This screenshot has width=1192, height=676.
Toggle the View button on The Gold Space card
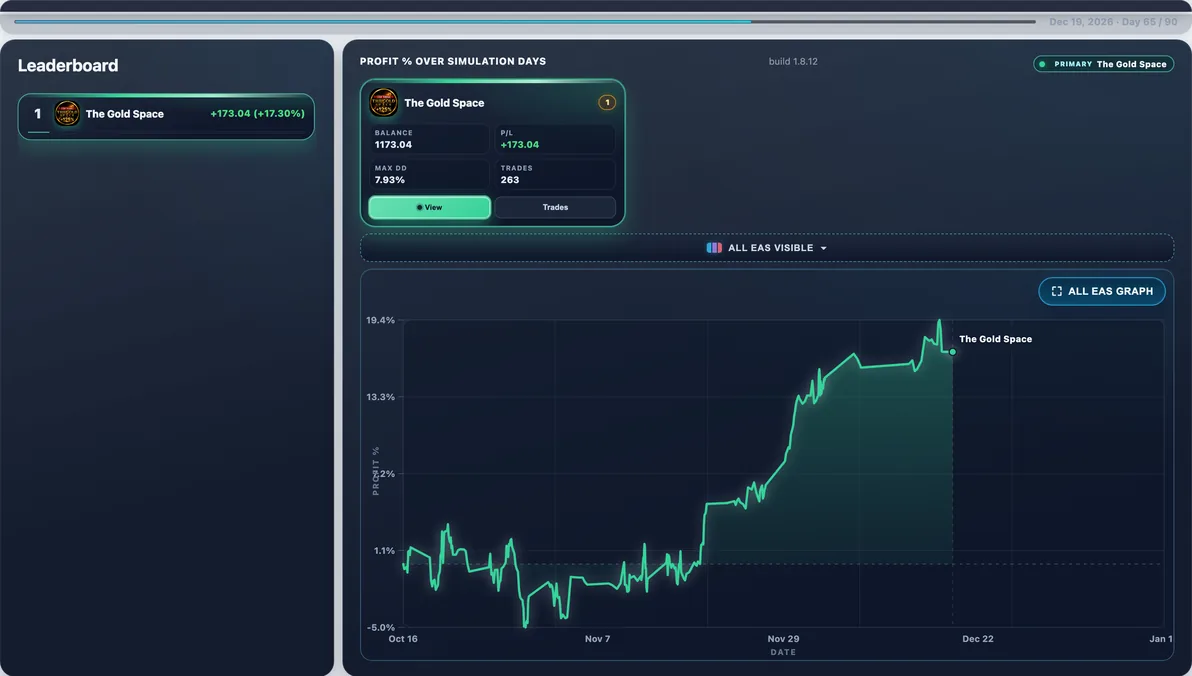tap(430, 208)
